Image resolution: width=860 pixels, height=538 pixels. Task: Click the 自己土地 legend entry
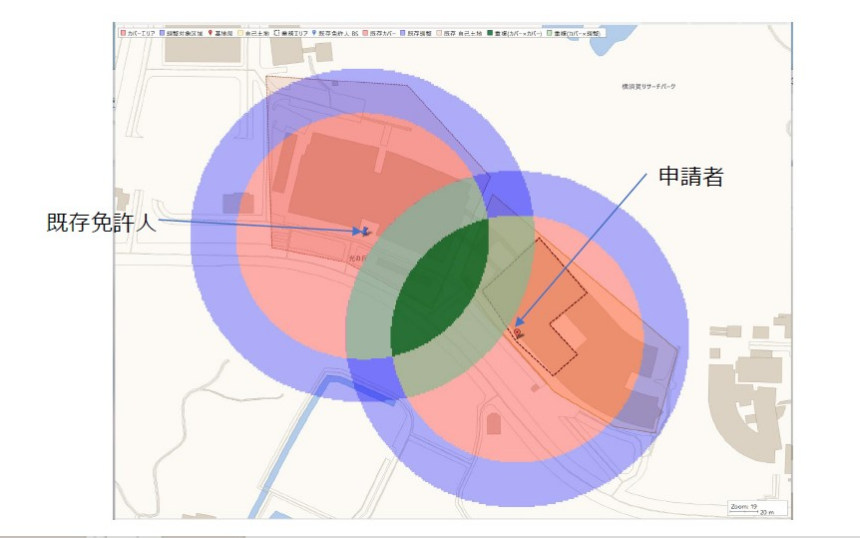tap(253, 33)
